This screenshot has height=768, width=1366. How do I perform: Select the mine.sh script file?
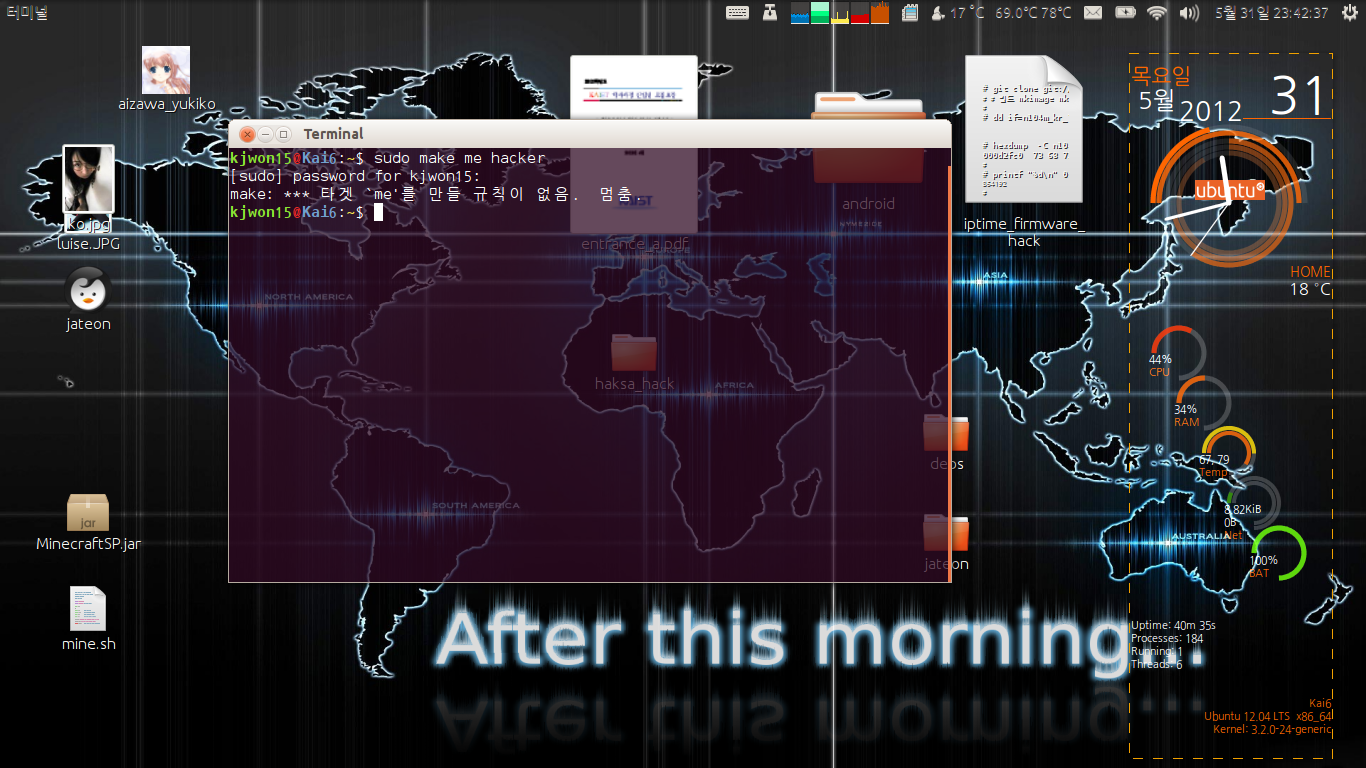88,608
